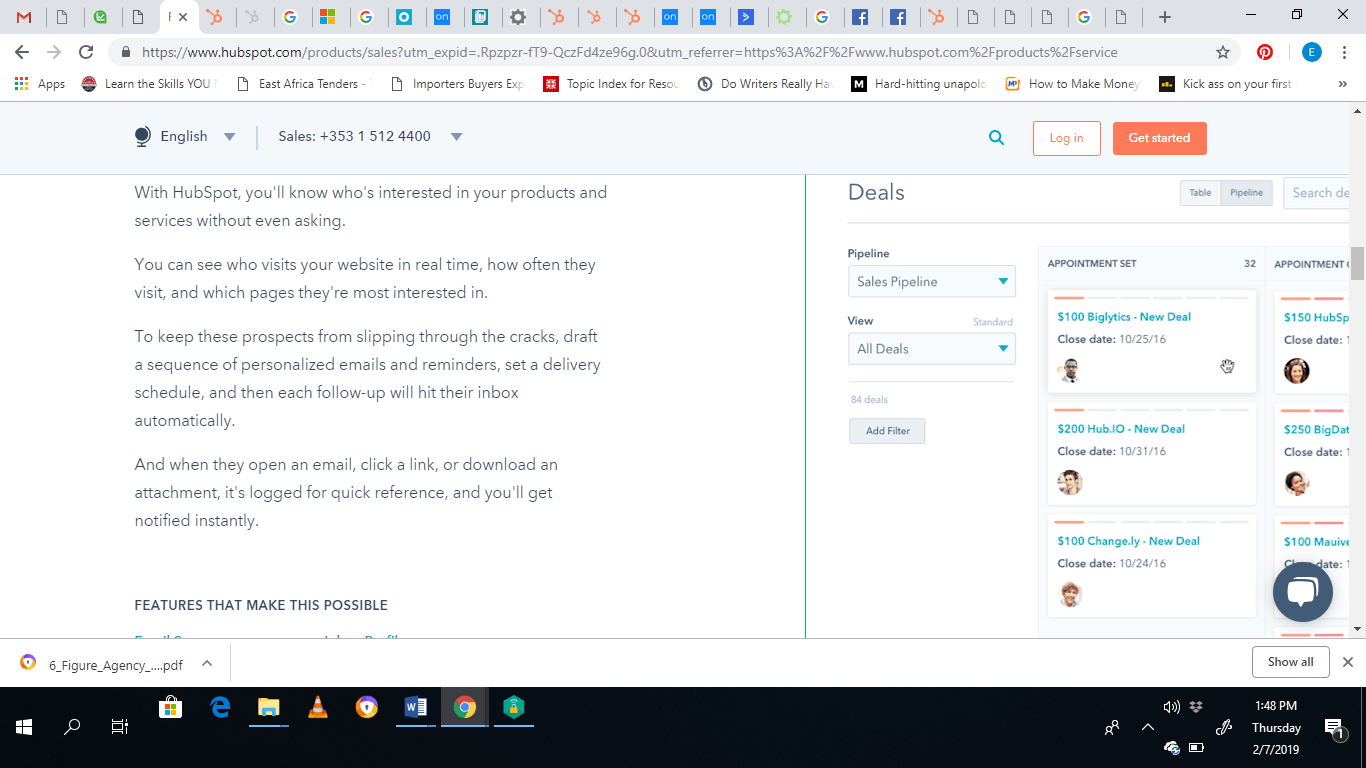Close the current HubSpot tab
Viewport: 1366px width, 768px height.
183,17
